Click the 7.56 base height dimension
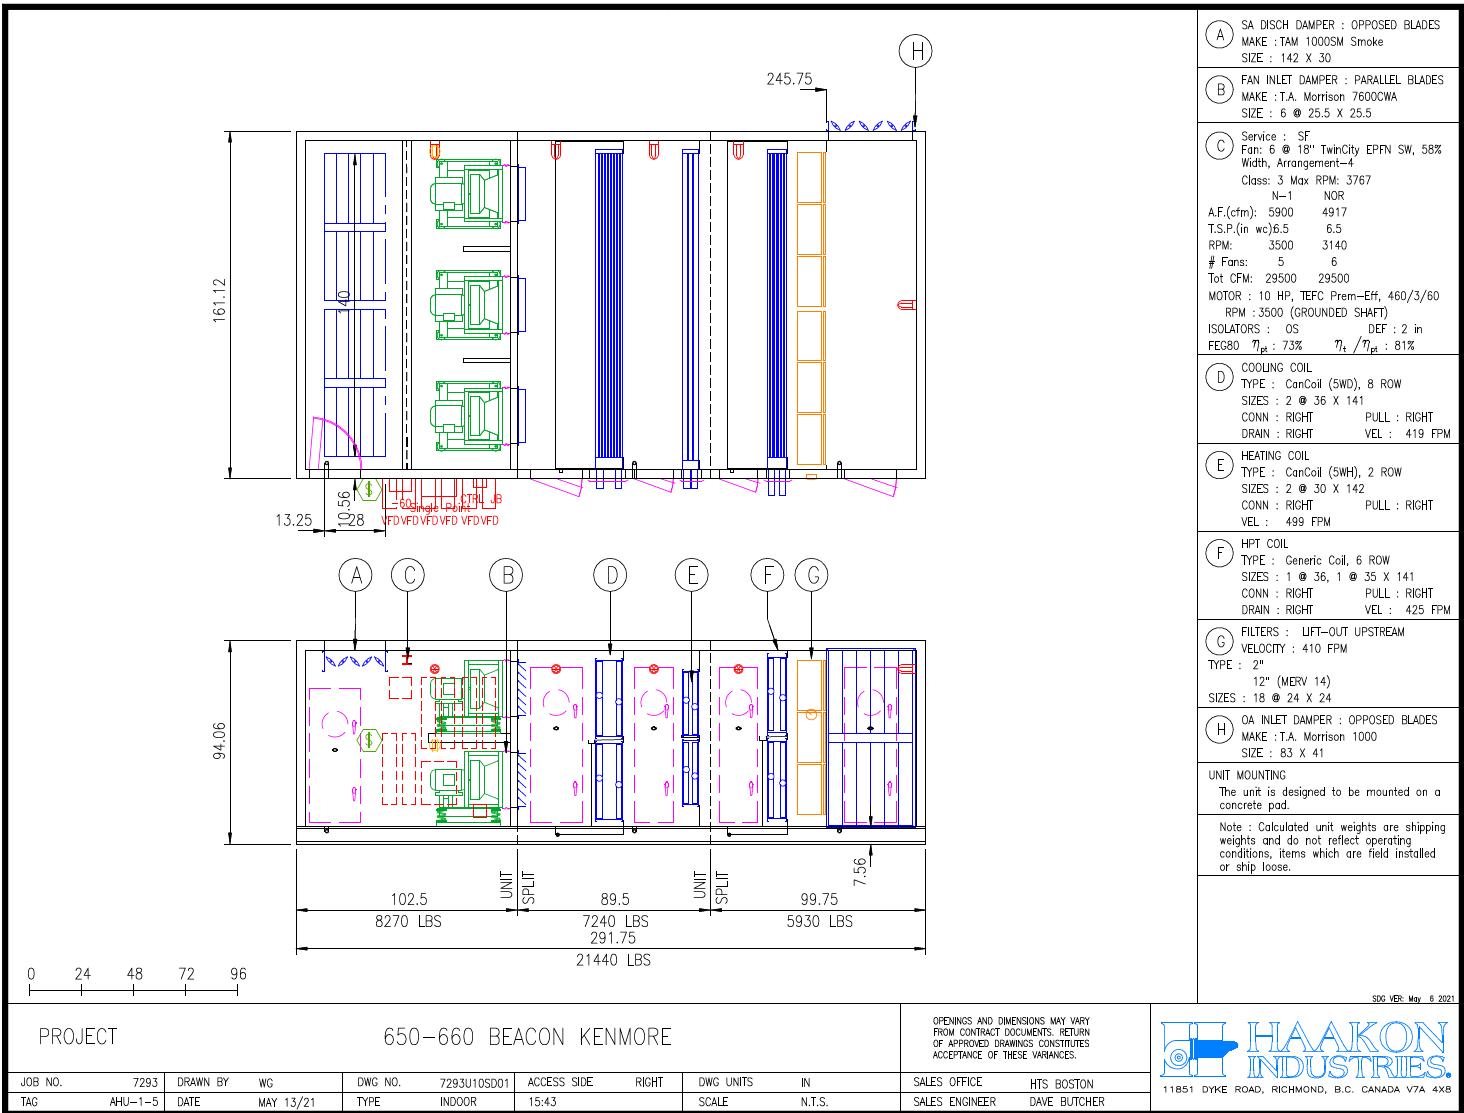Image resolution: width=1464 pixels, height=1113 pixels. point(860,872)
